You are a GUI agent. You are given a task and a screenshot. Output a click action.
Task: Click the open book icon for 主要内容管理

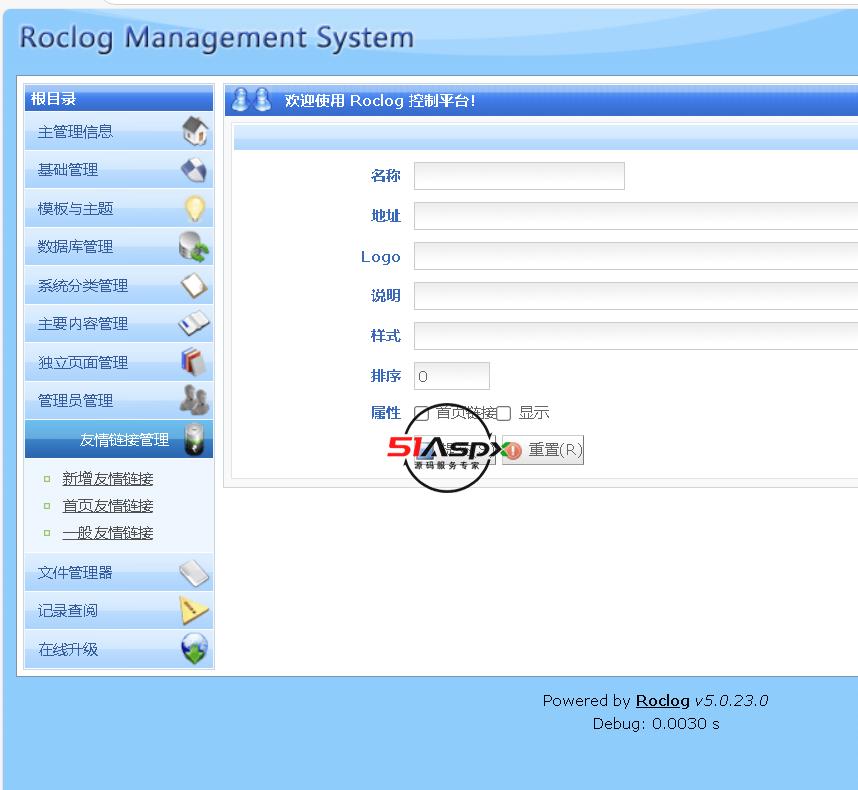tap(194, 323)
